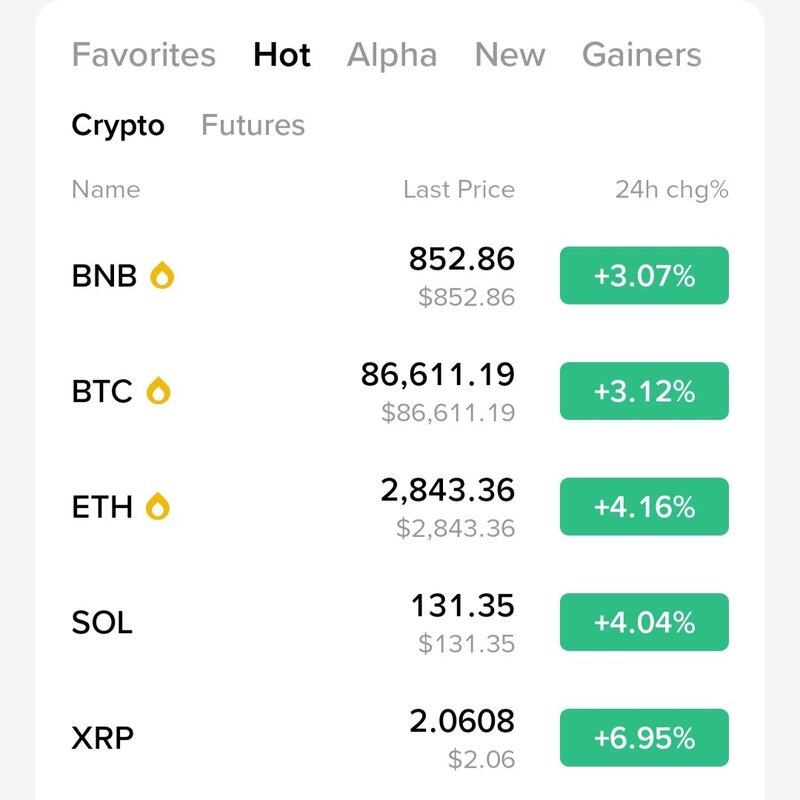Viewport: 800px width, 800px height.
Task: Tap the ETH +4.16% change badge
Action: click(x=644, y=507)
